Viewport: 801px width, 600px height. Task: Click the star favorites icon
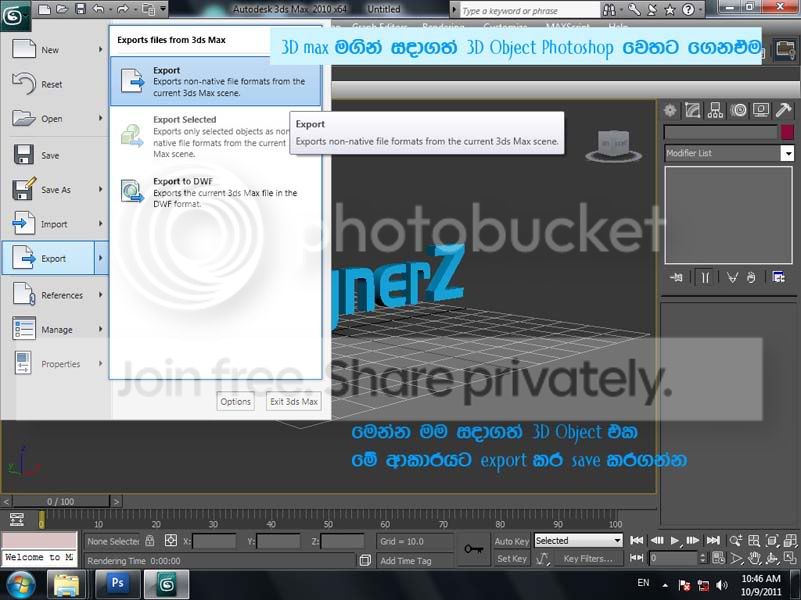[x=670, y=10]
